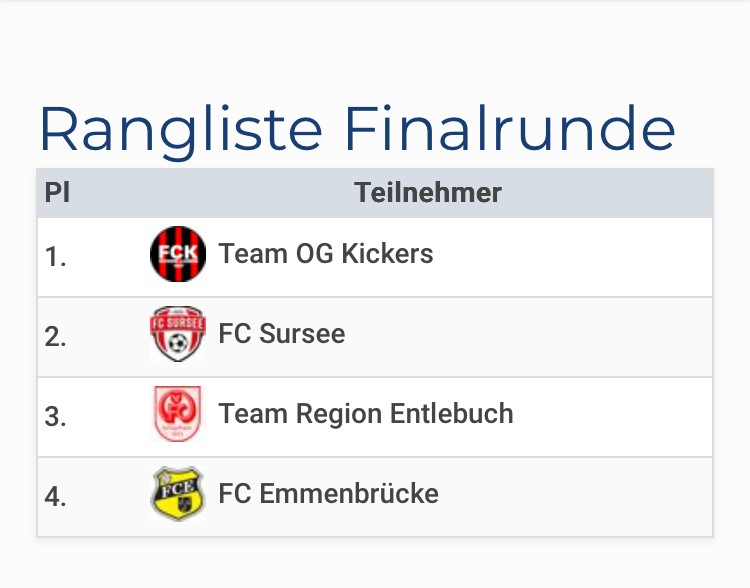Viewport: 750px width, 588px height.
Task: Click the Team OG Kickers club logo
Action: tap(178, 254)
